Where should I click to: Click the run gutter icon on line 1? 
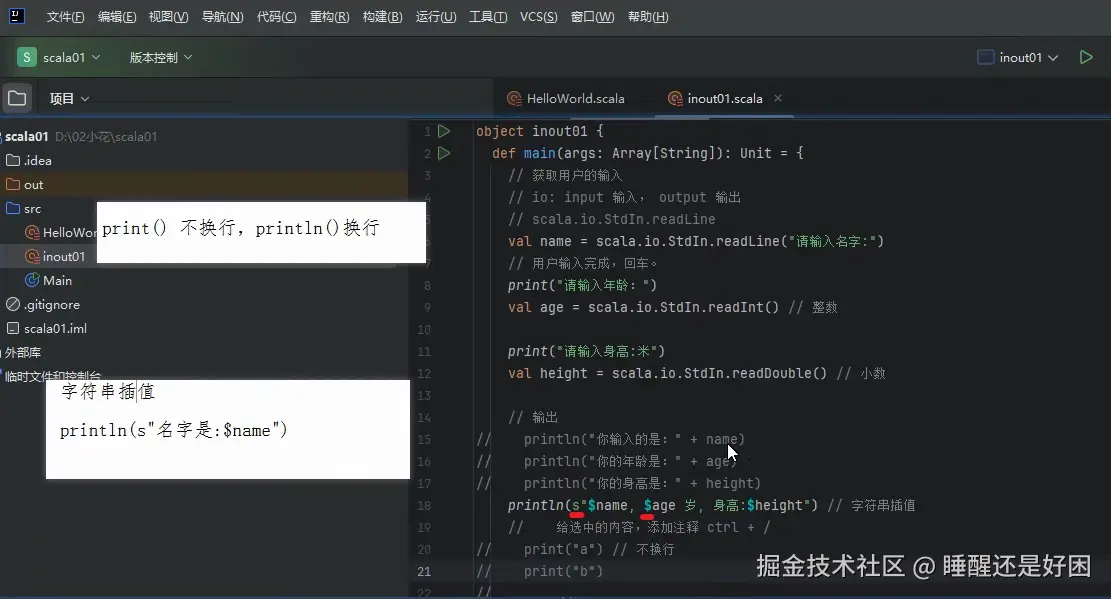pos(444,131)
